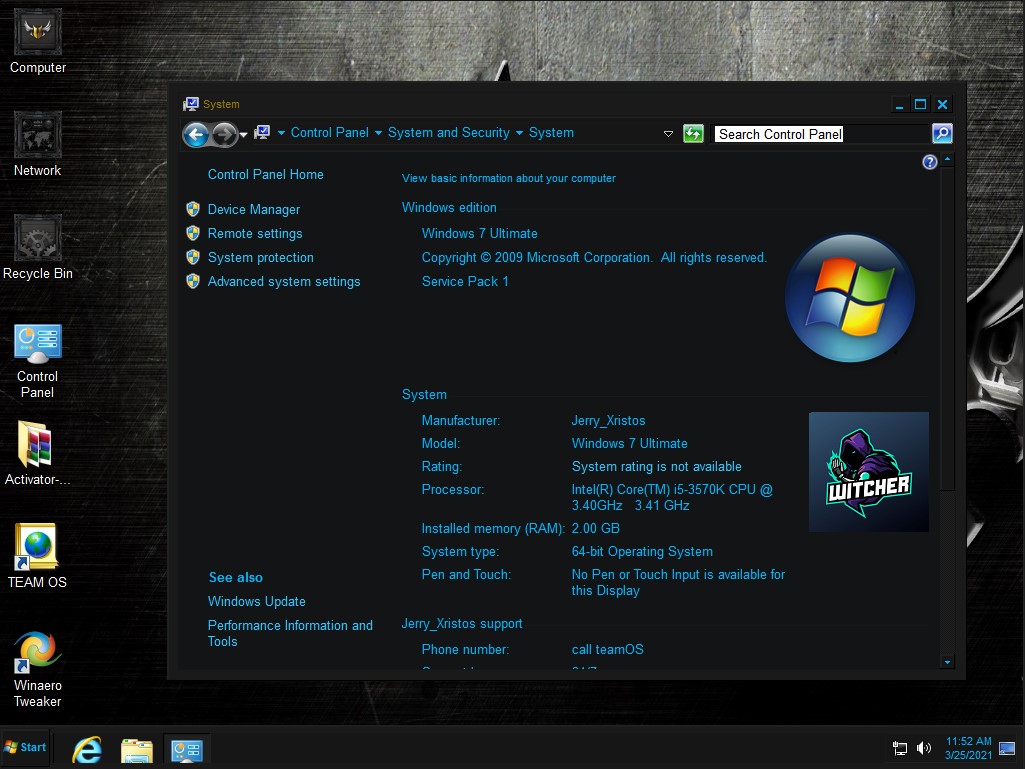The image size is (1025, 769).
Task: Click the Control Panel breadcrumb
Action: (x=329, y=133)
